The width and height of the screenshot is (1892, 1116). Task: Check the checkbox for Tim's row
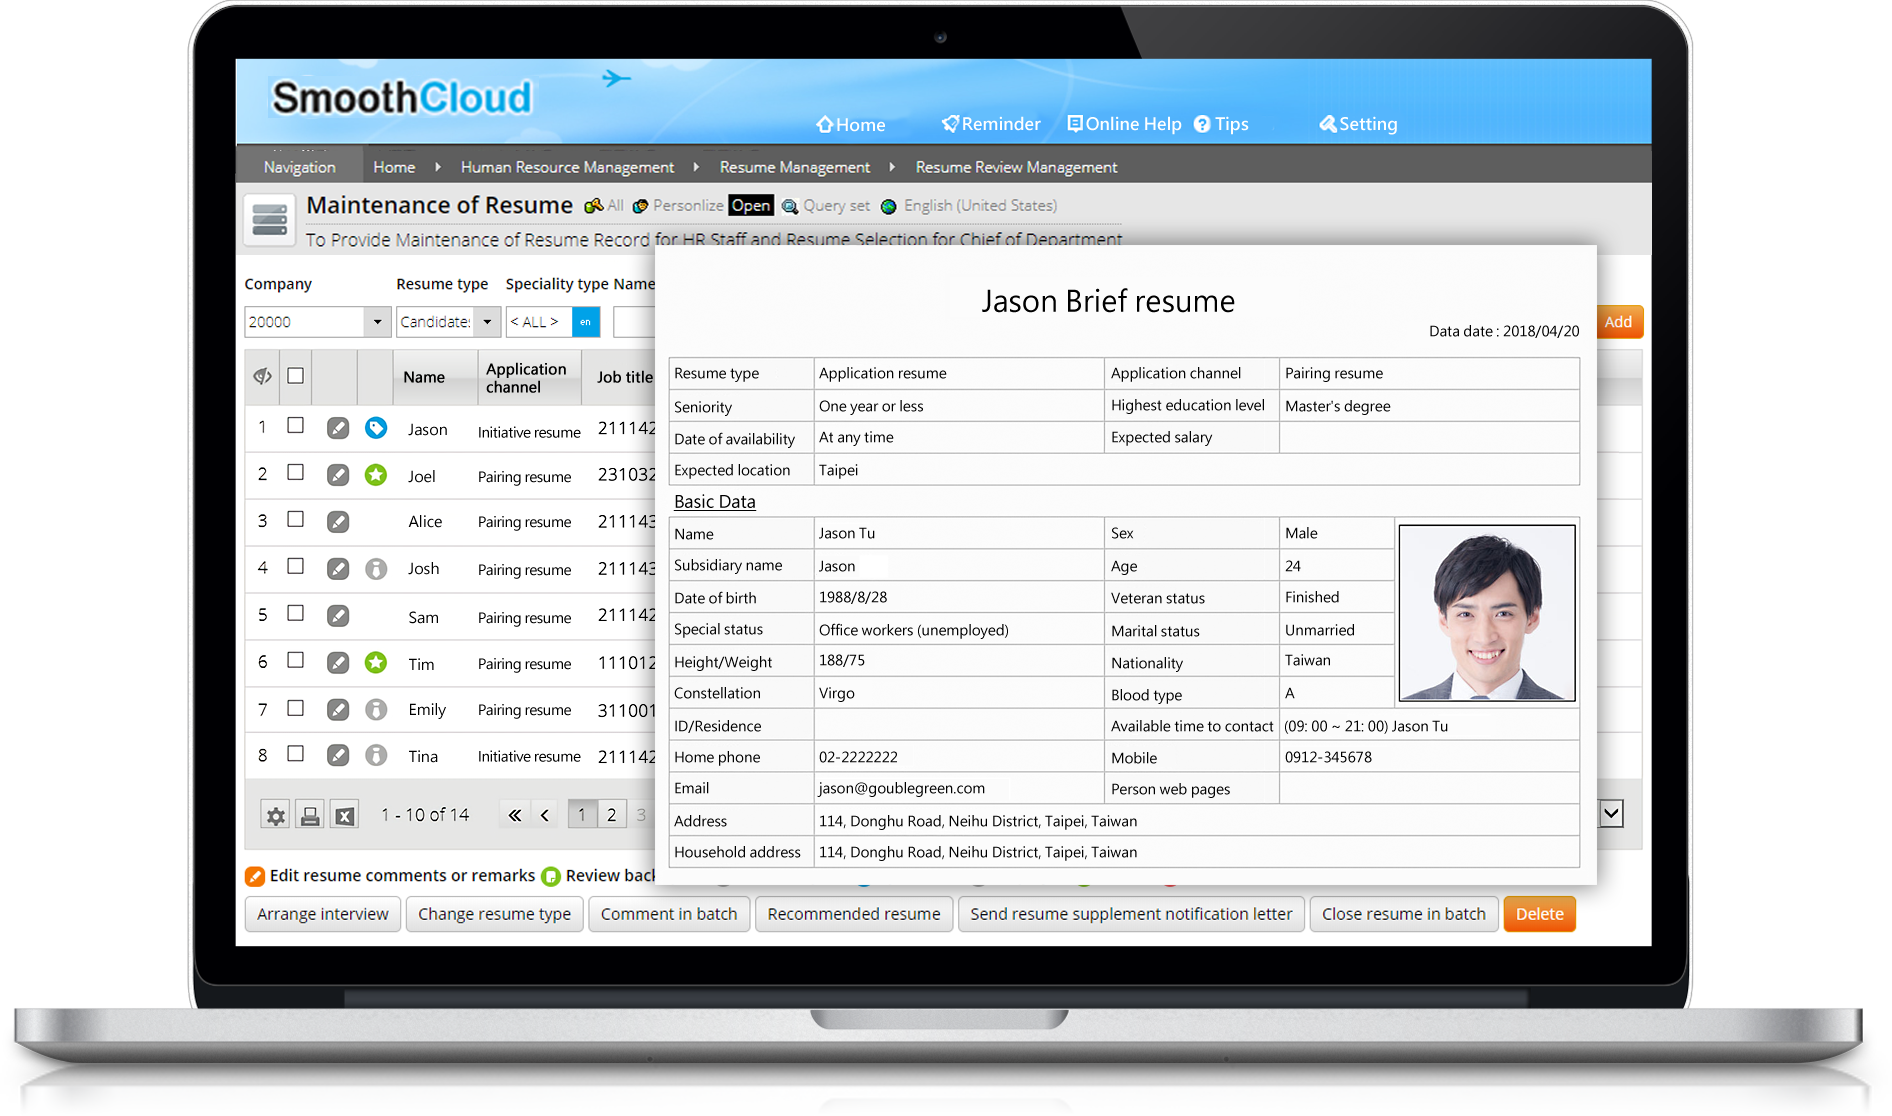(x=295, y=660)
